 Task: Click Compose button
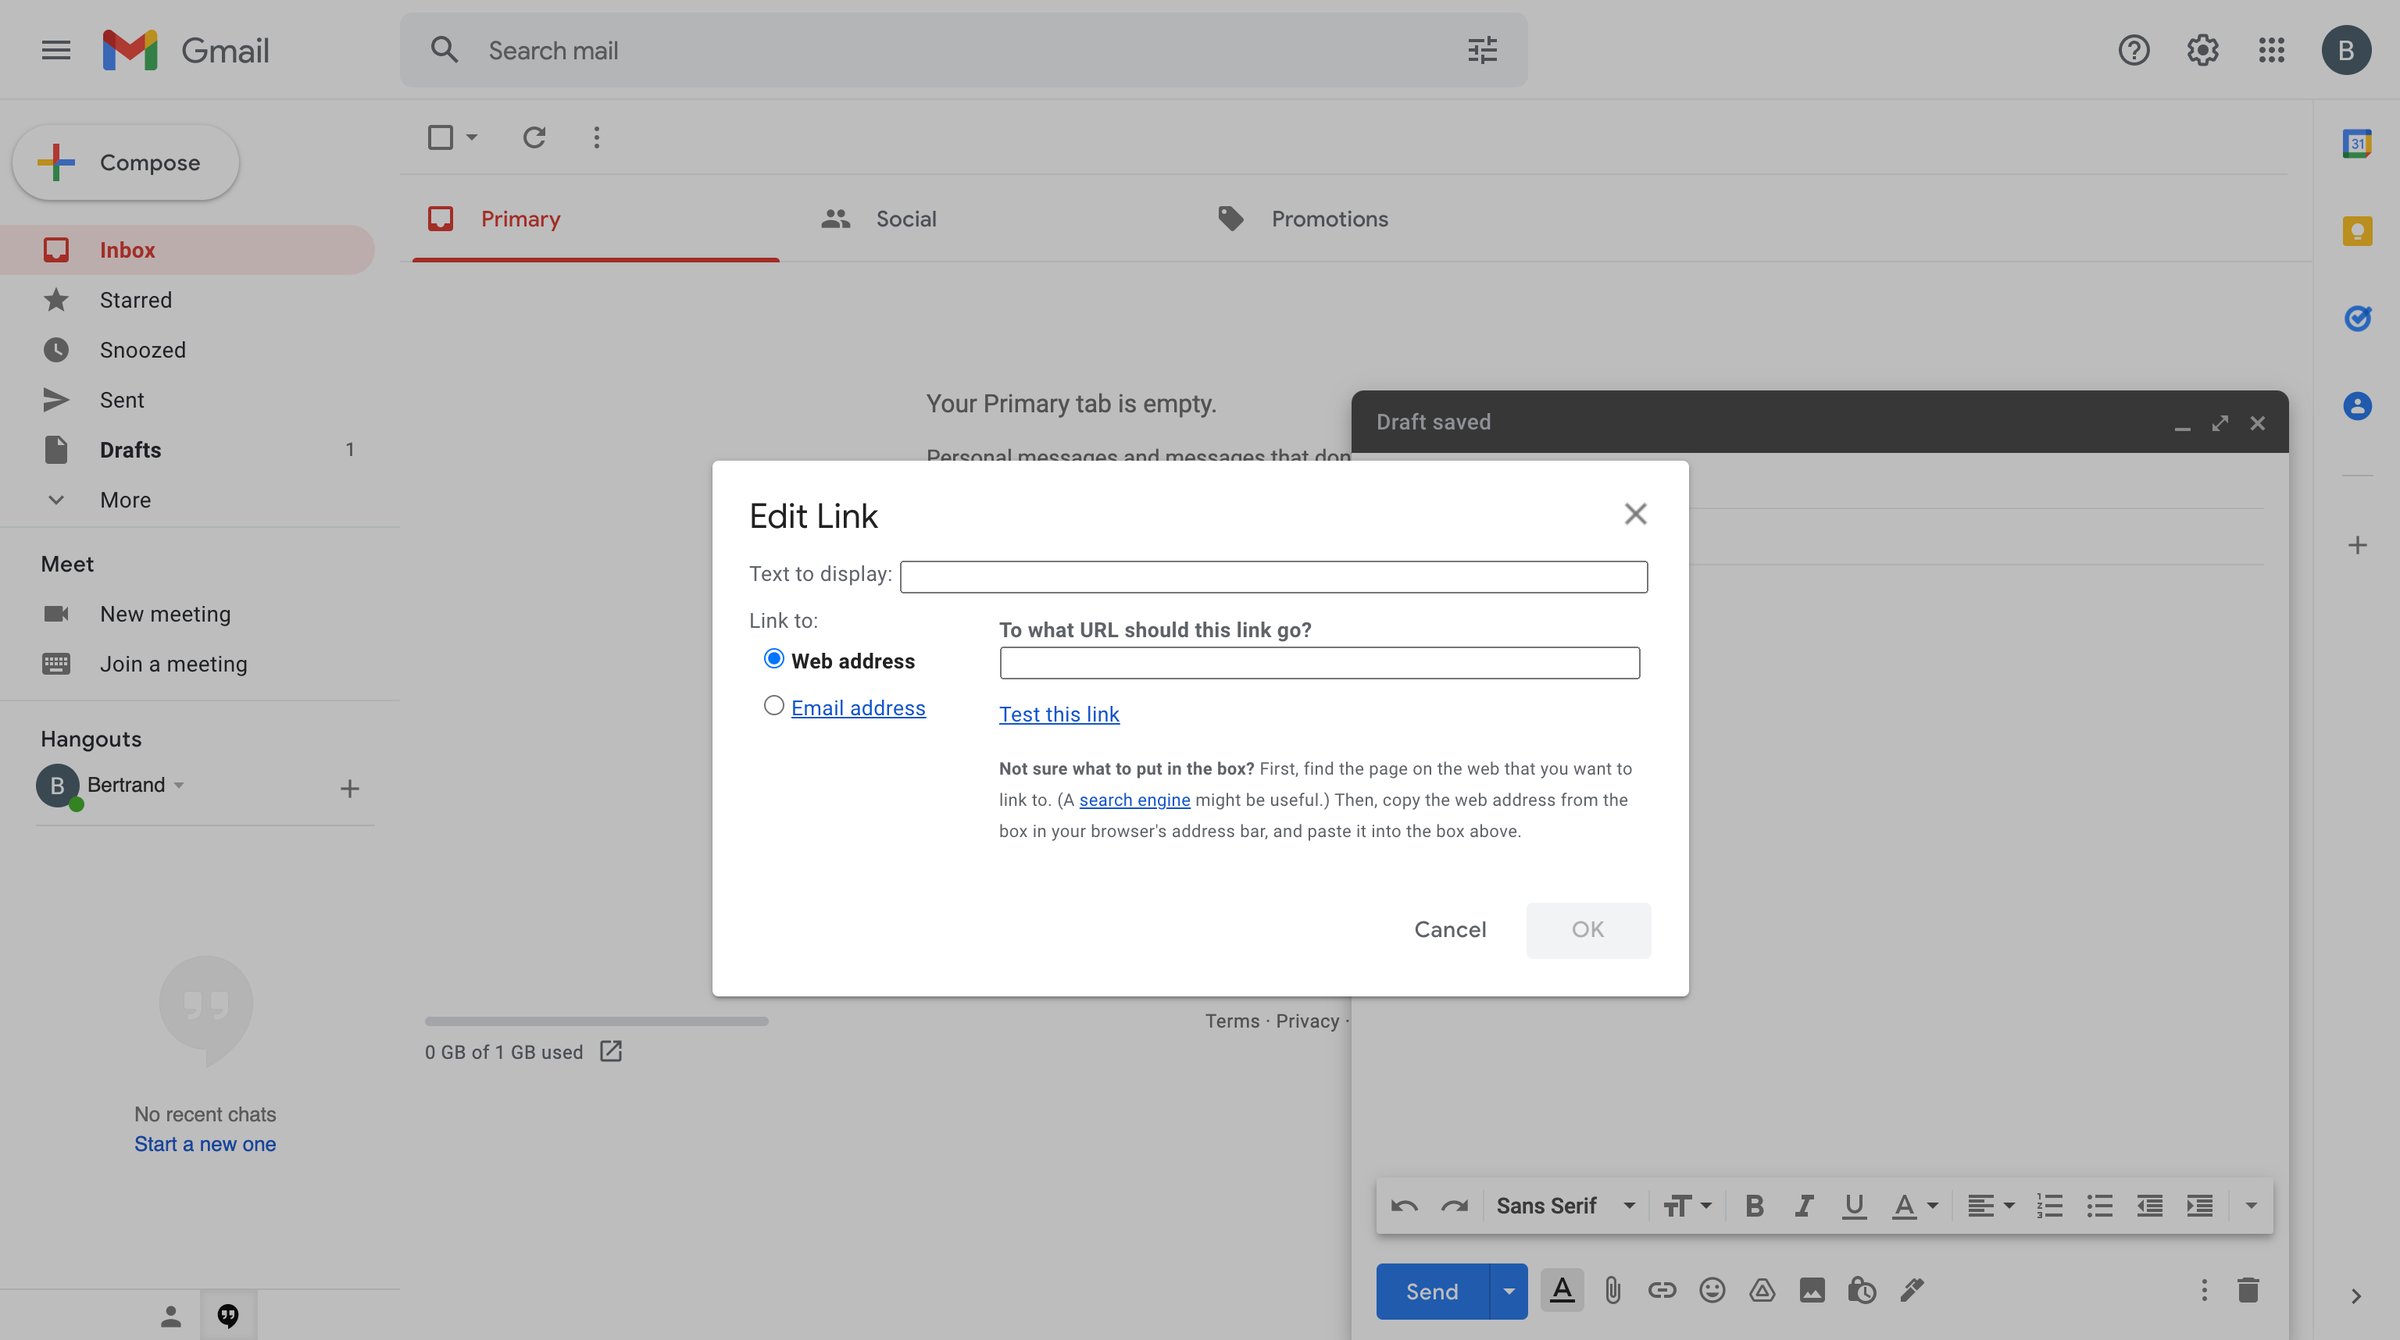[x=126, y=162]
